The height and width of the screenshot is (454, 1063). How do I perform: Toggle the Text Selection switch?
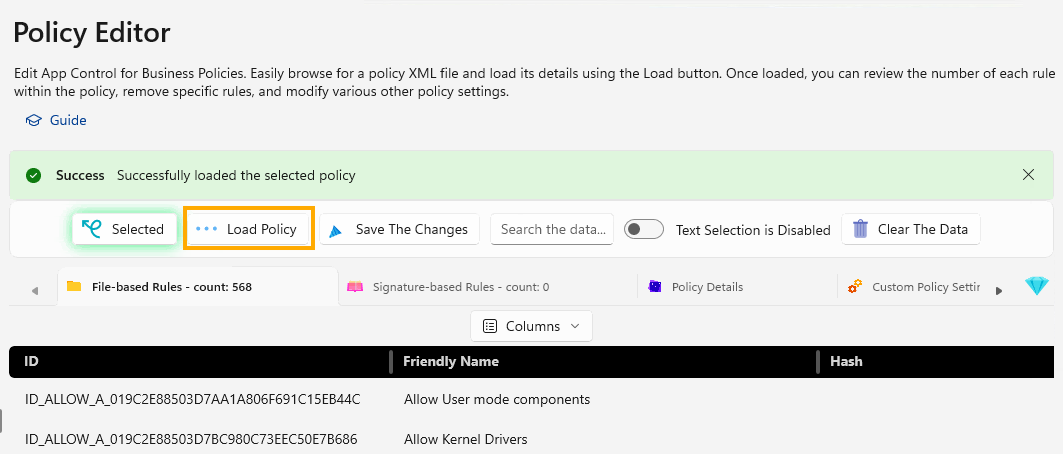643,230
